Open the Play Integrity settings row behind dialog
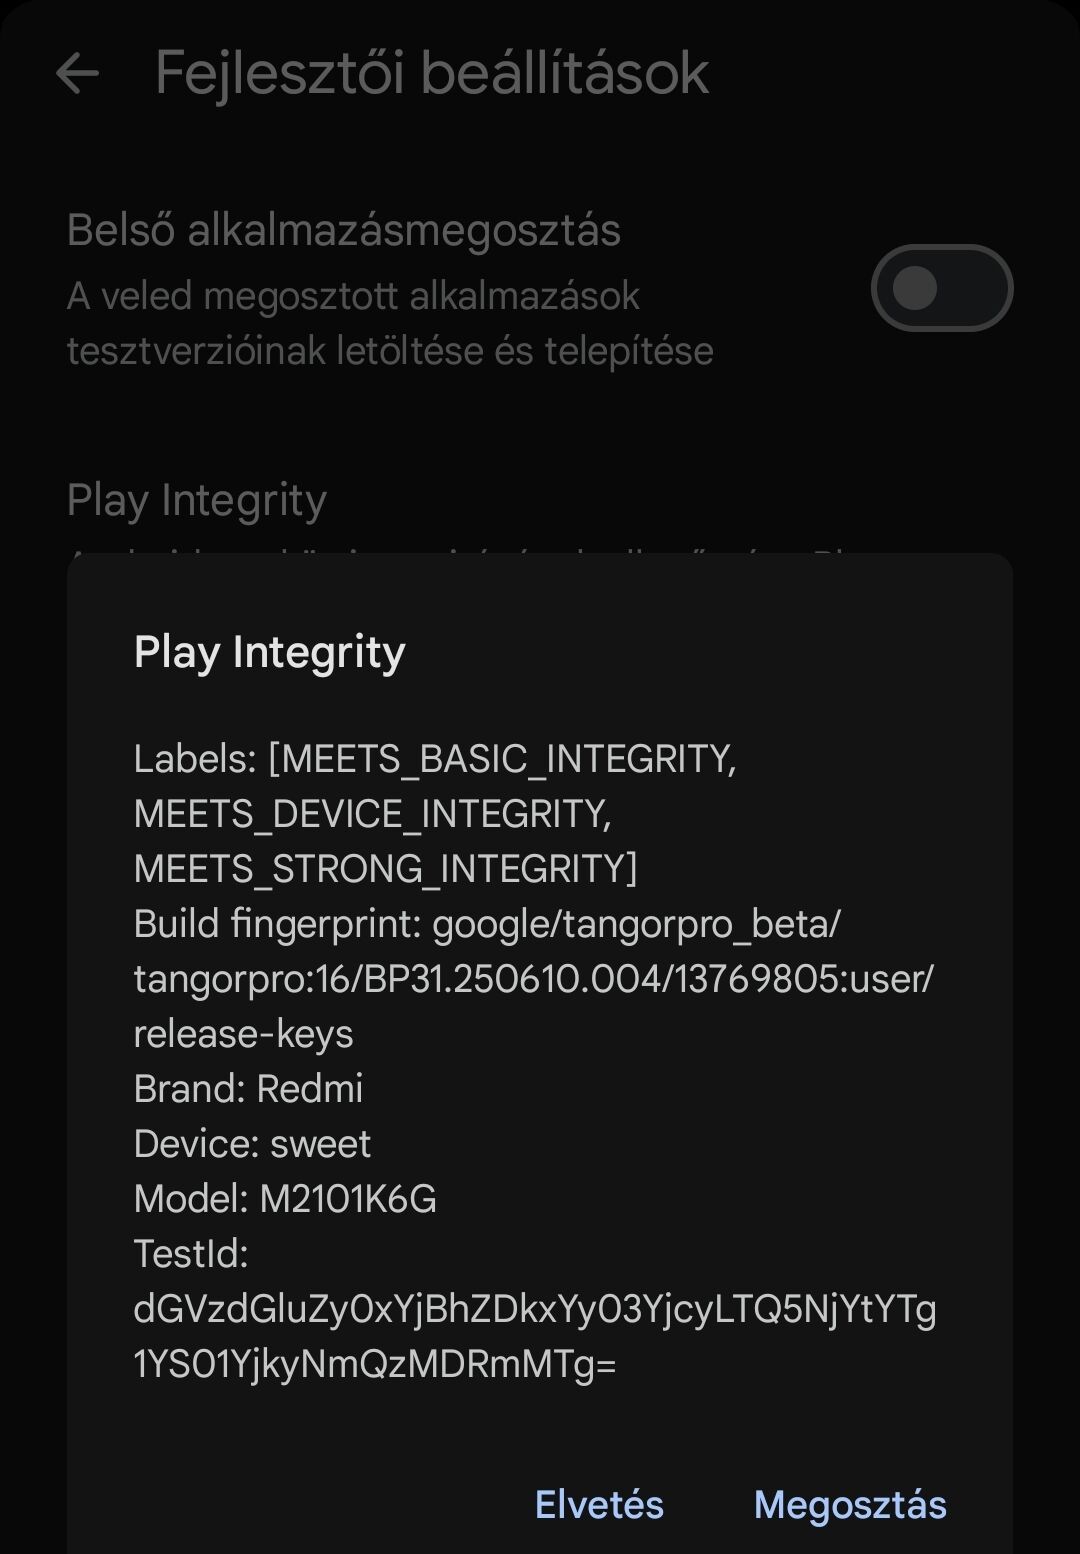This screenshot has height=1554, width=1080. (197, 500)
